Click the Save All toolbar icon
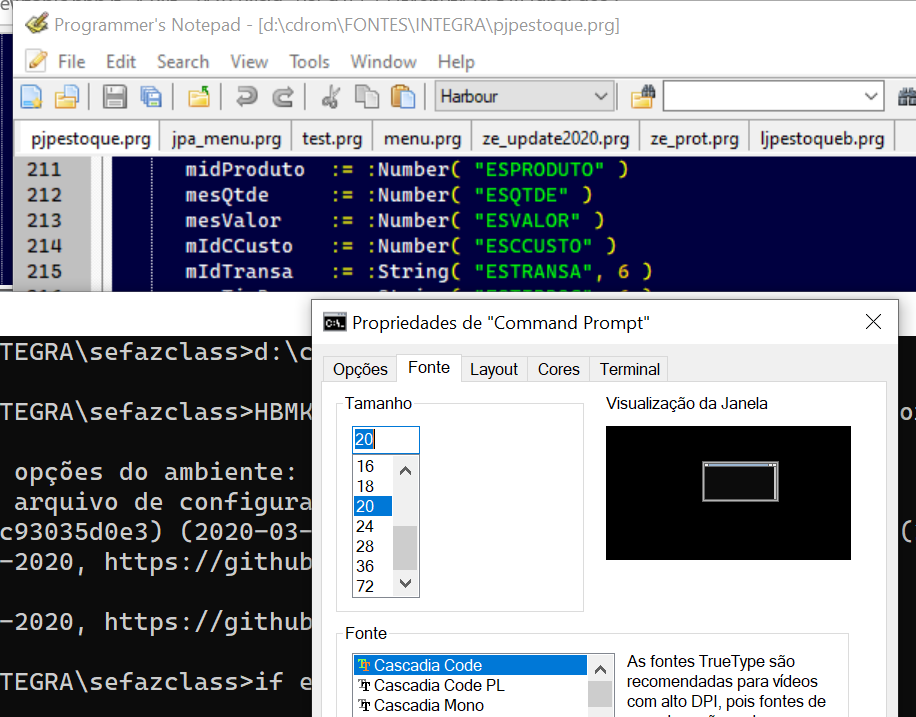916x717 pixels. tap(150, 97)
